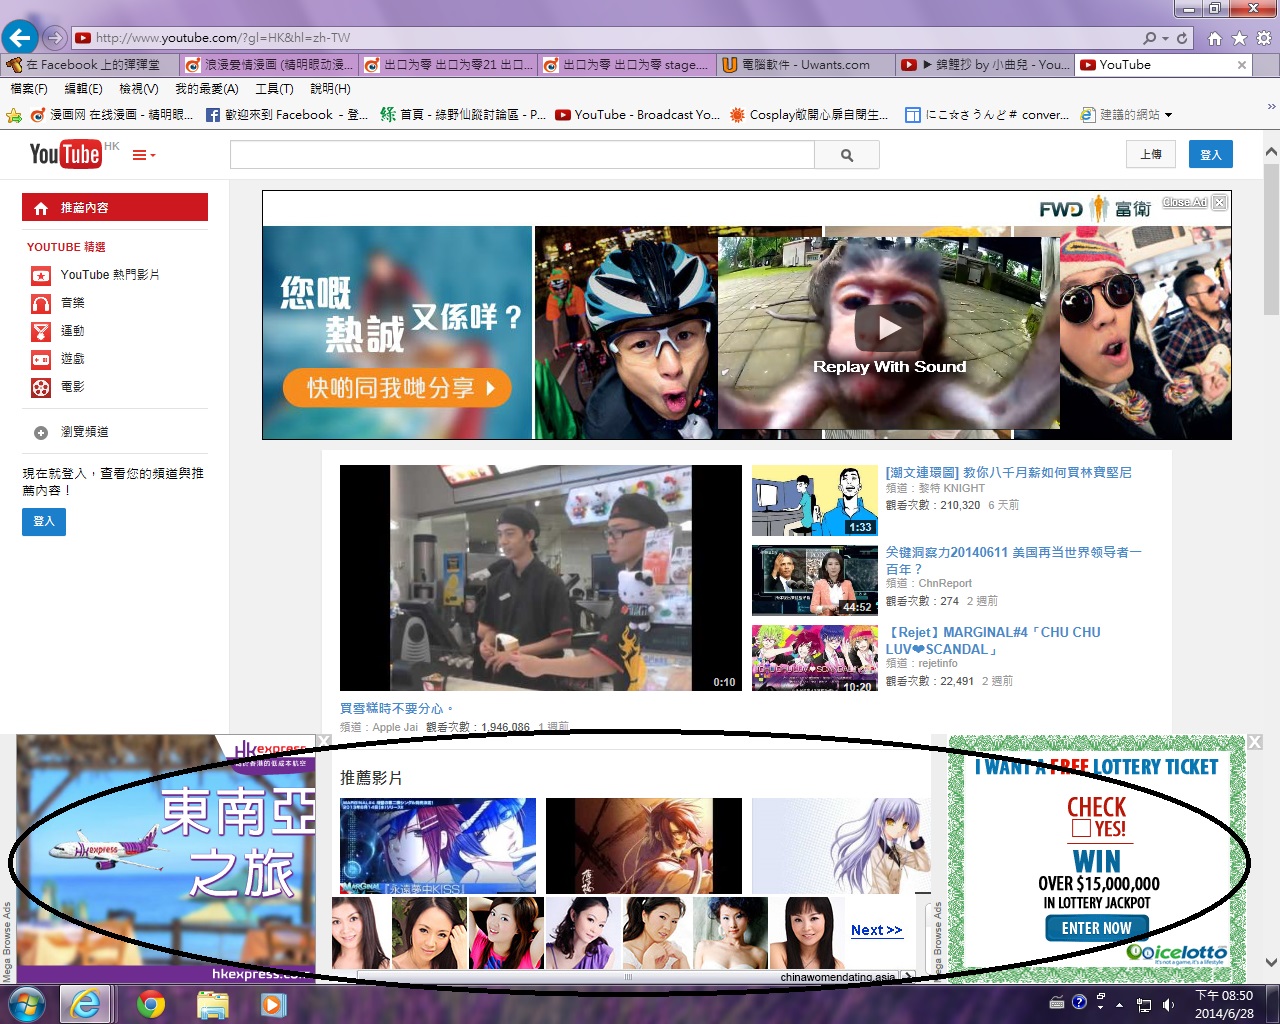
Task: Click the YouTube 熱門影片 sidebar icon
Action: click(x=41, y=275)
